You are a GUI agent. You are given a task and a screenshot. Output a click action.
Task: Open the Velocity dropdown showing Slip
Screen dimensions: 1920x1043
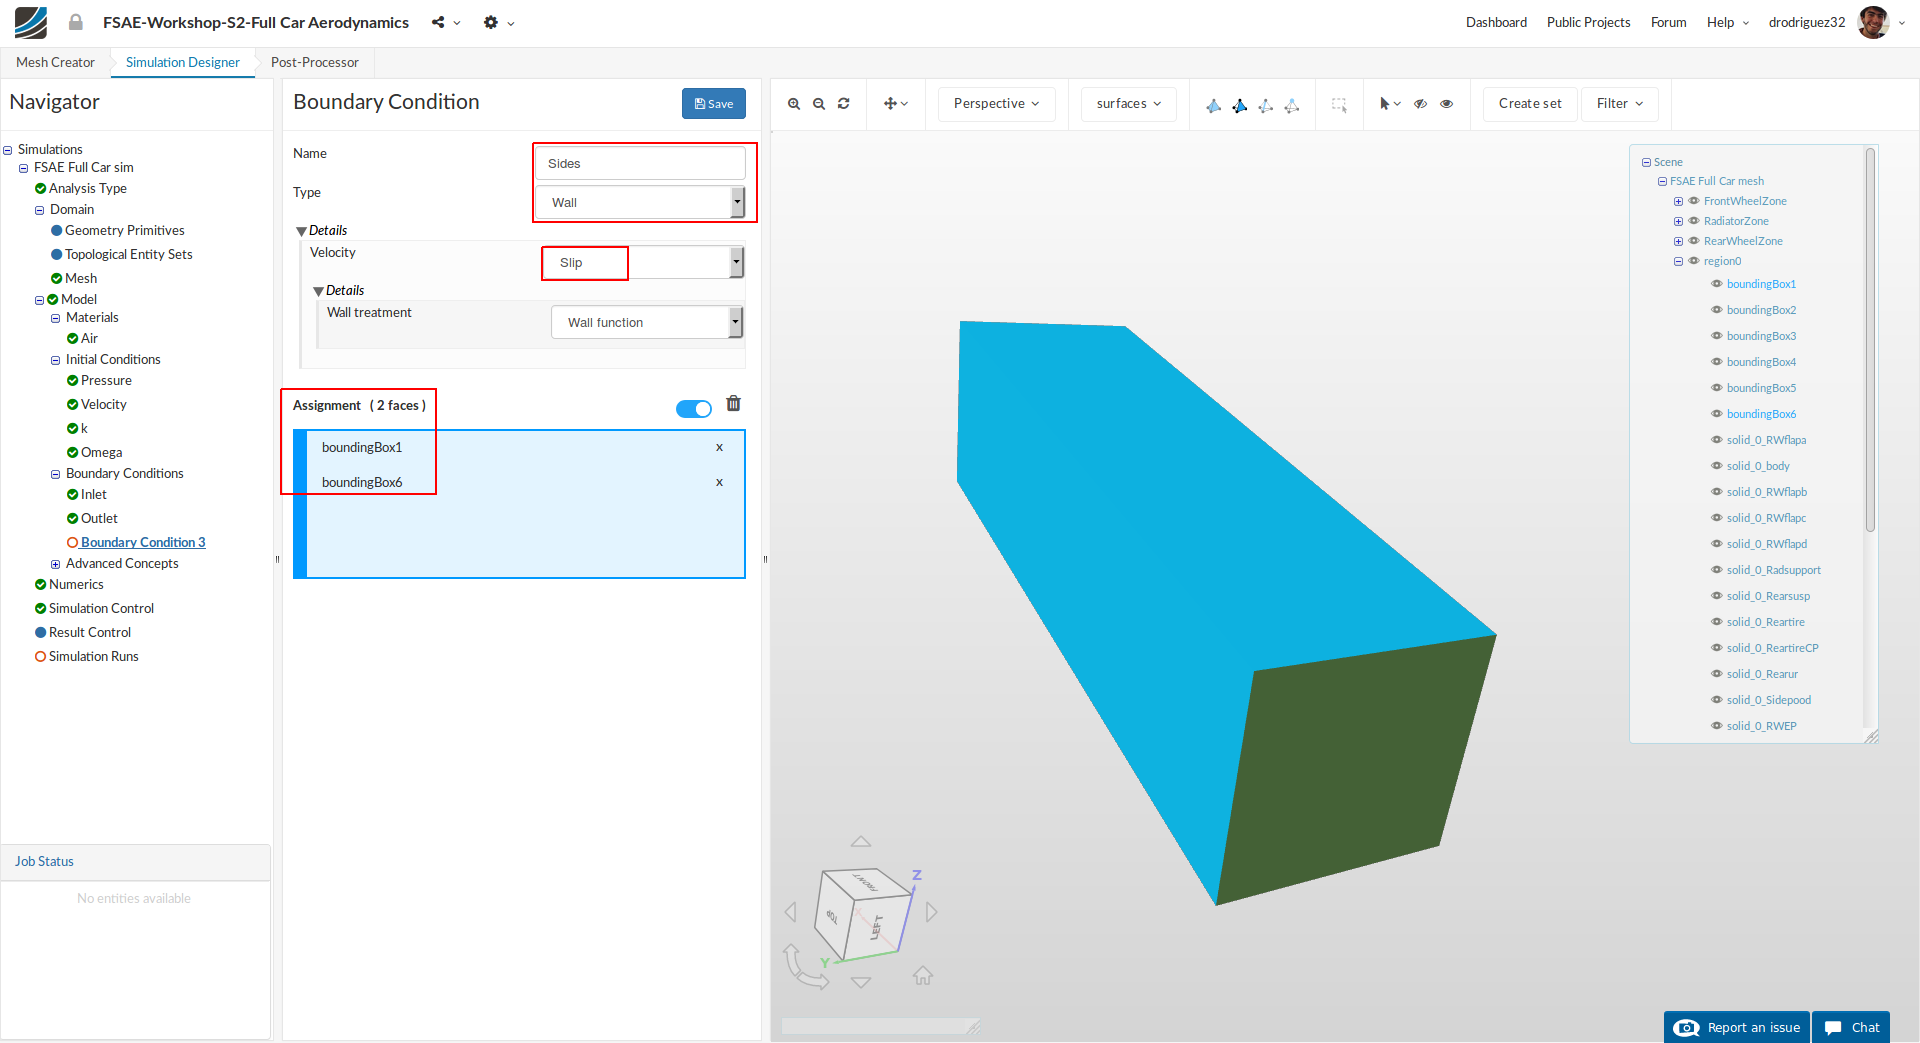point(642,262)
